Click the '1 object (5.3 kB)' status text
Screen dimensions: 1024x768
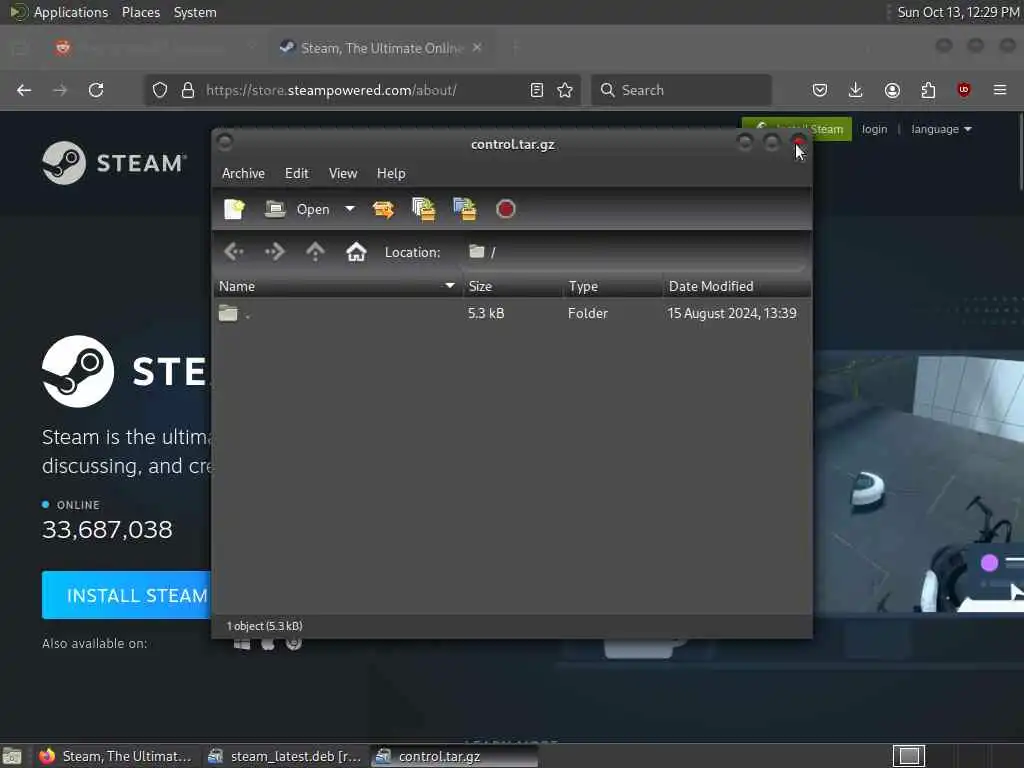click(264, 626)
